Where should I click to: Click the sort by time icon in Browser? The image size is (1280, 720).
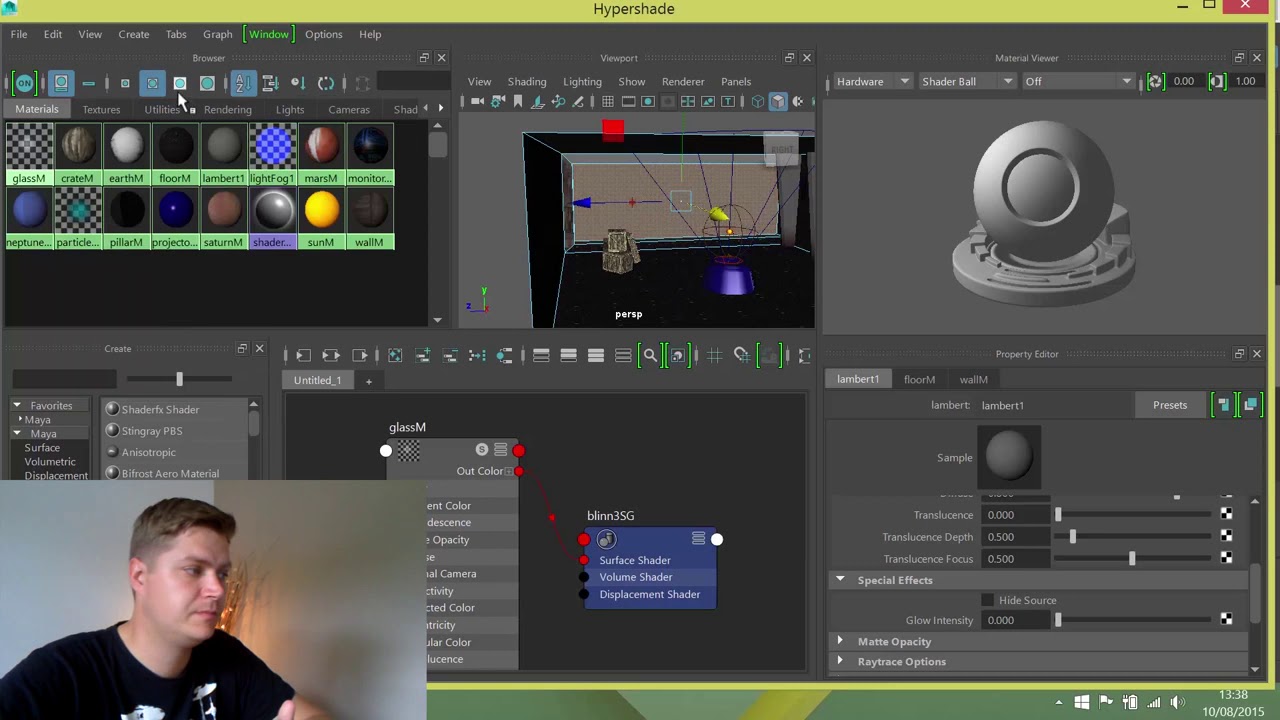pos(297,83)
